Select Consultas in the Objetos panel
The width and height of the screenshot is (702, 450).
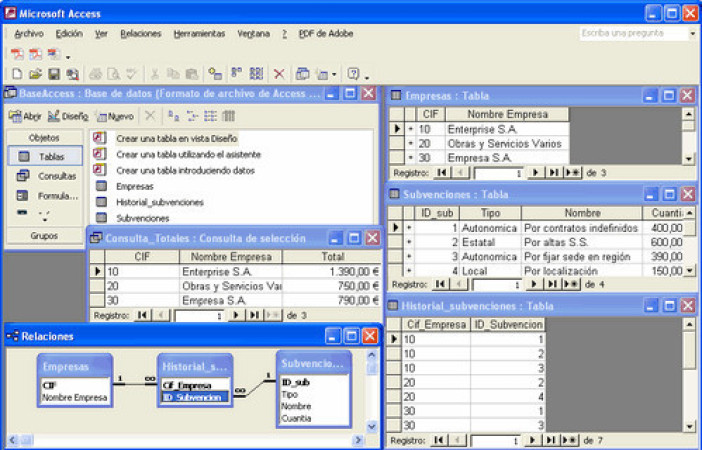(x=45, y=176)
